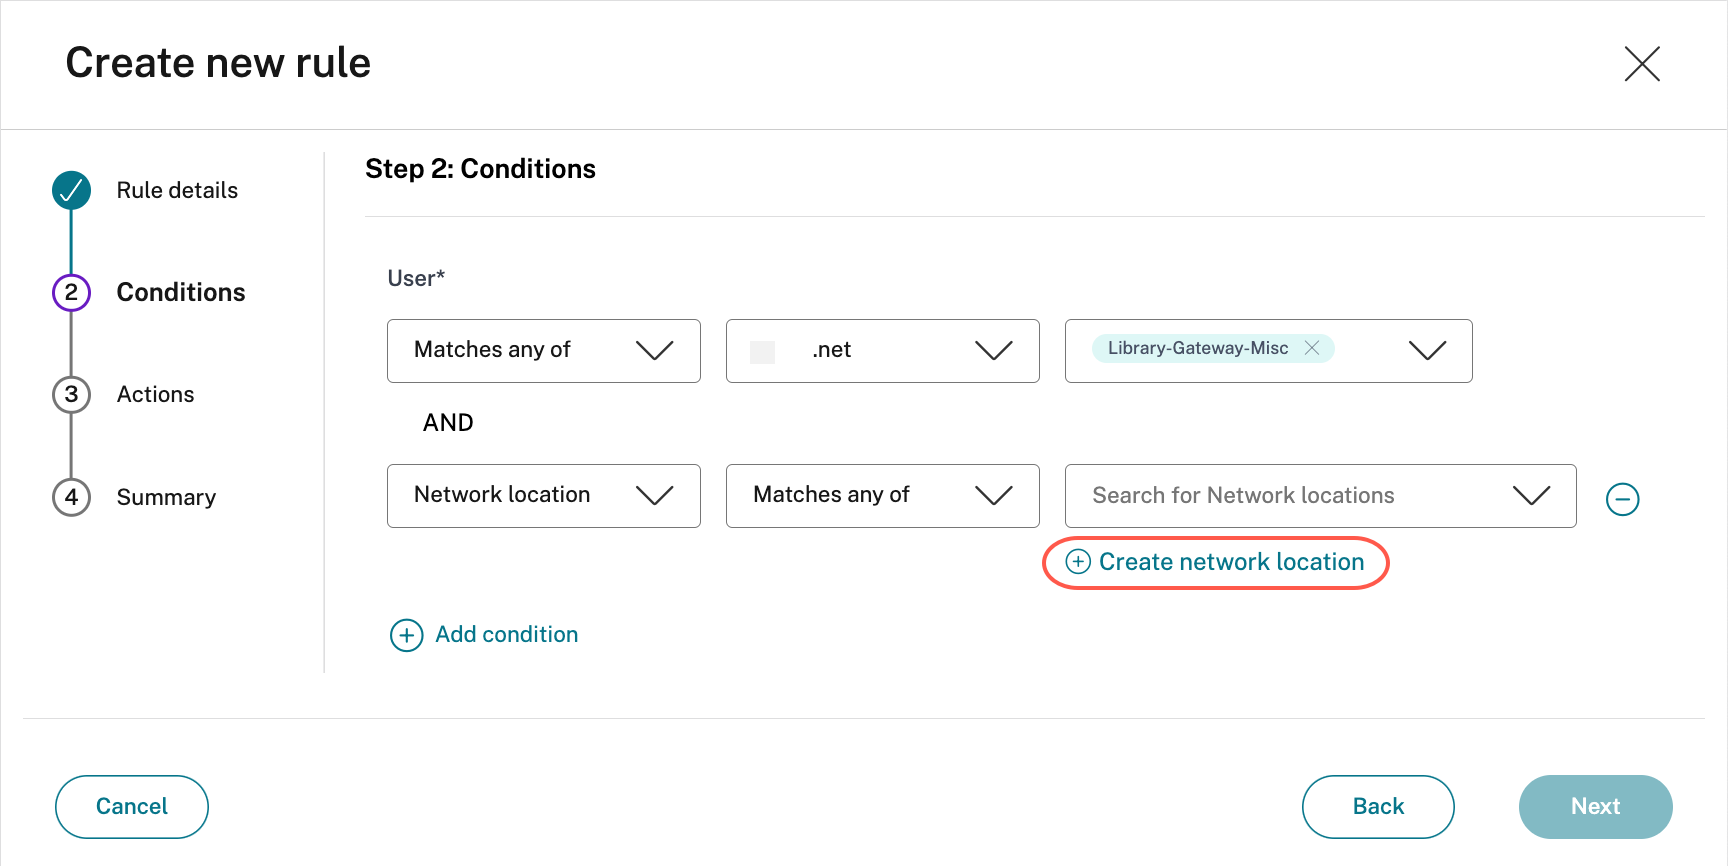The image size is (1728, 866).
Task: Click the step 4 circle icon
Action: click(71, 497)
